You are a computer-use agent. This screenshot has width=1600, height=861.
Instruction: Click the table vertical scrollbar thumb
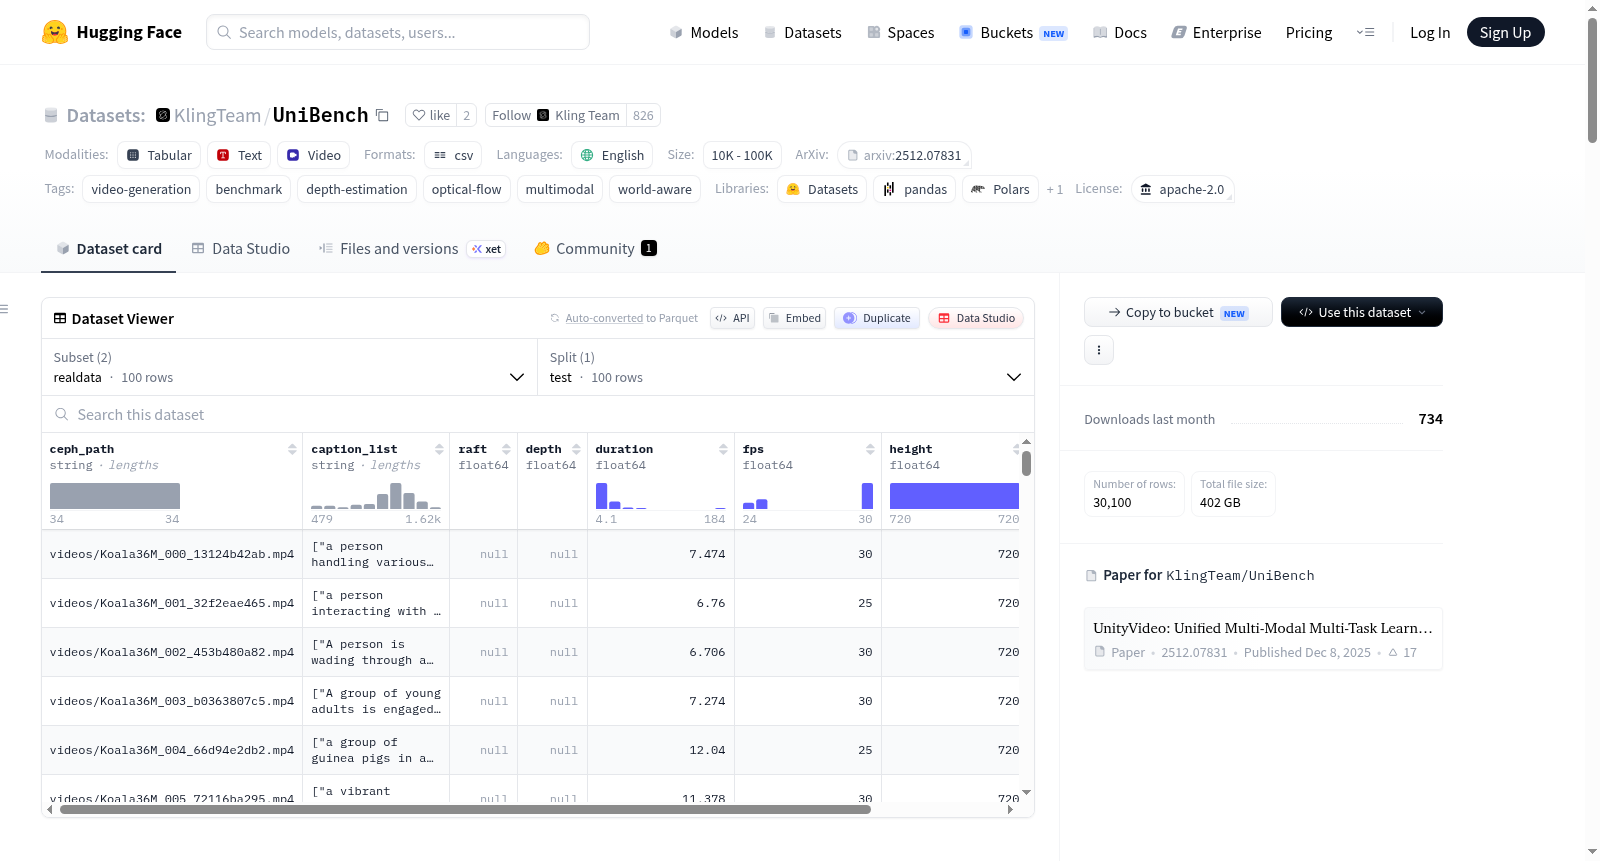1026,463
